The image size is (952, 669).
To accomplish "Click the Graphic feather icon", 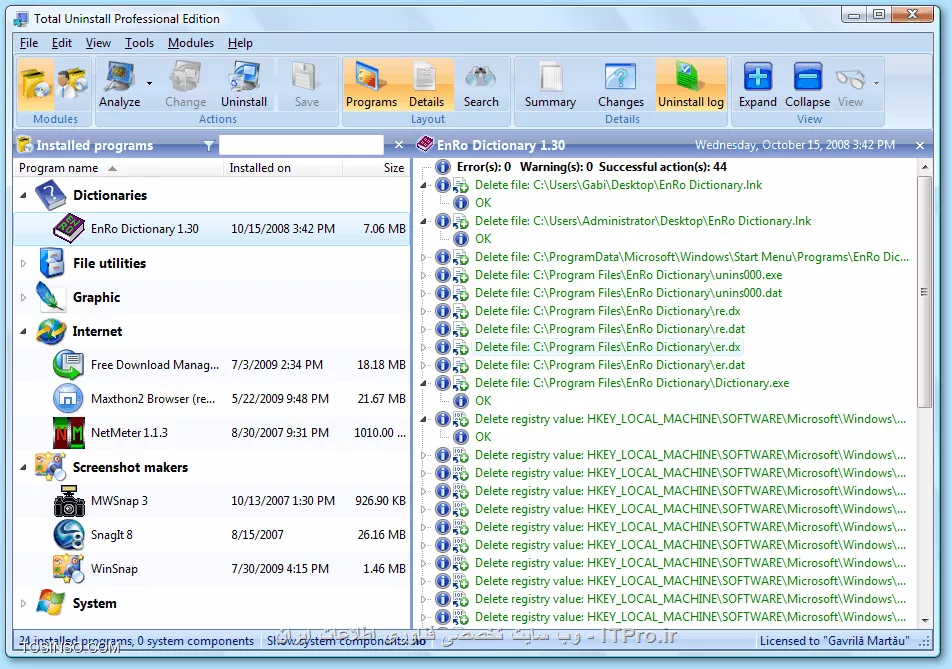I will click(50, 297).
